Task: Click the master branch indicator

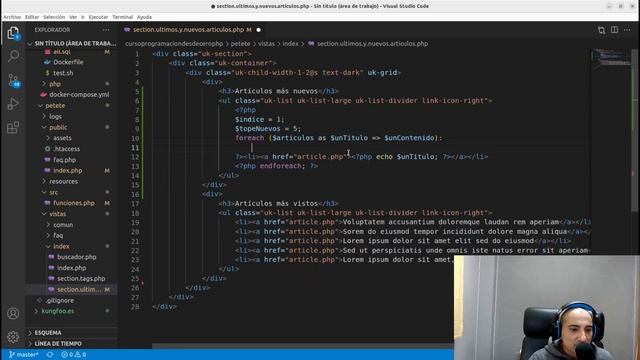Action: tap(24, 355)
